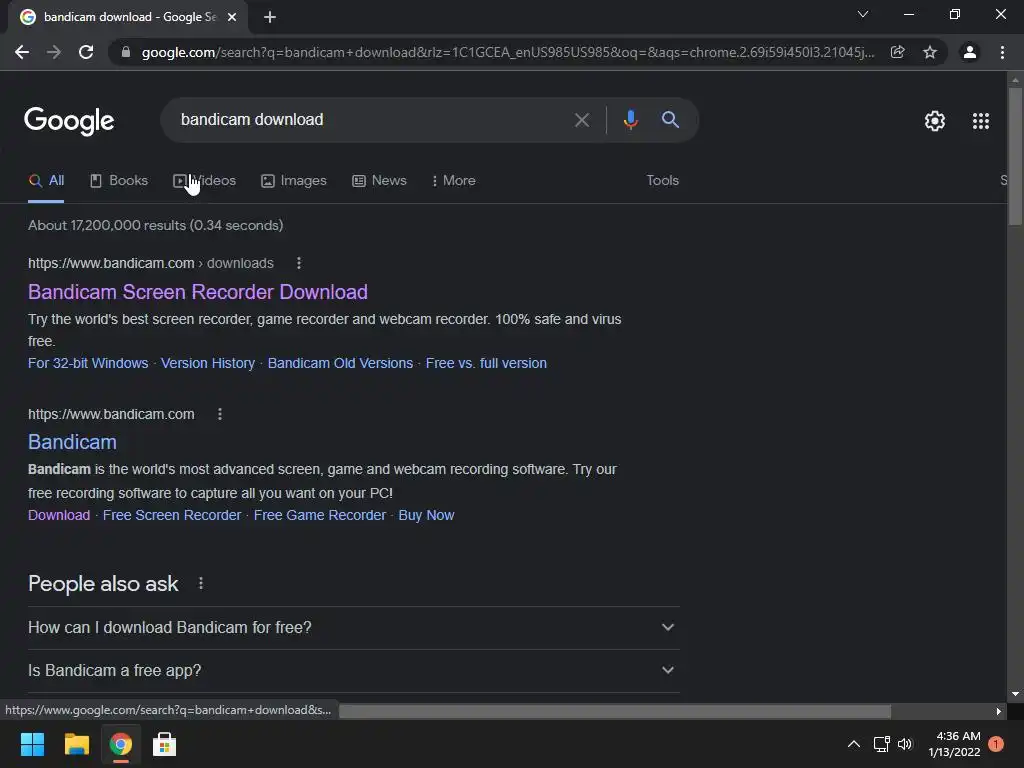Select the All results tab

pos(46,181)
